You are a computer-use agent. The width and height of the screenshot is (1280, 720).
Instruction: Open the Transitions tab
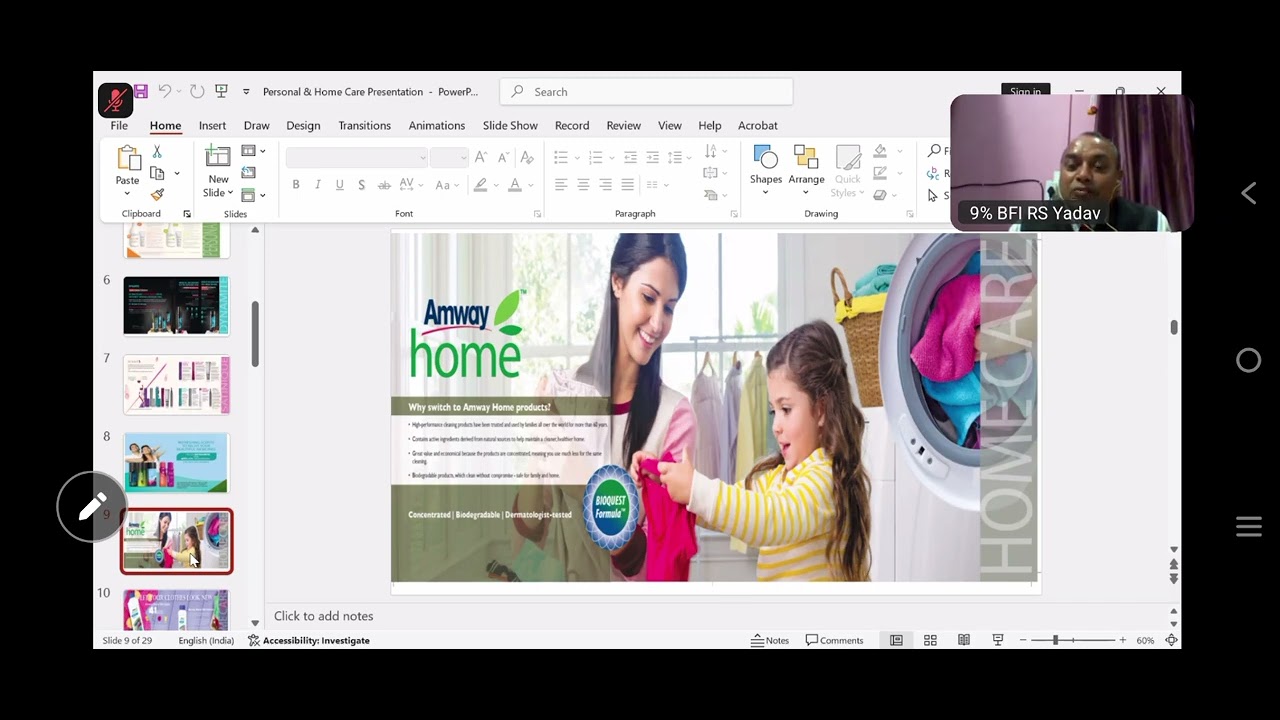[x=364, y=125]
